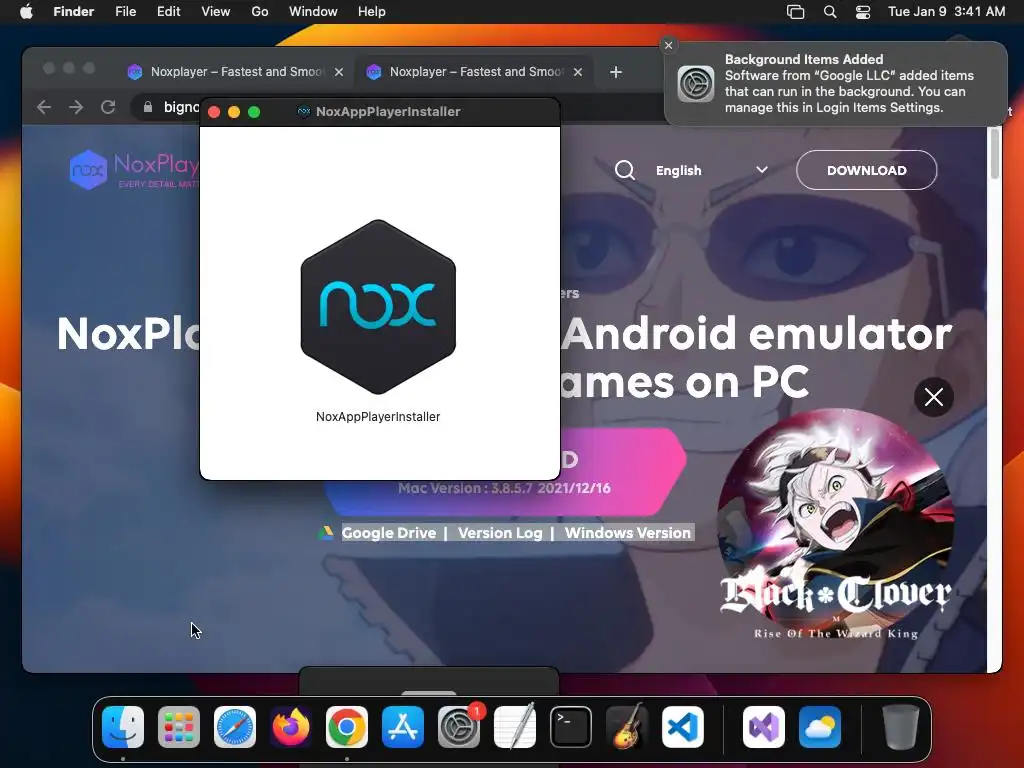
Task: Close the second Noxplayer tab
Action: click(x=578, y=72)
